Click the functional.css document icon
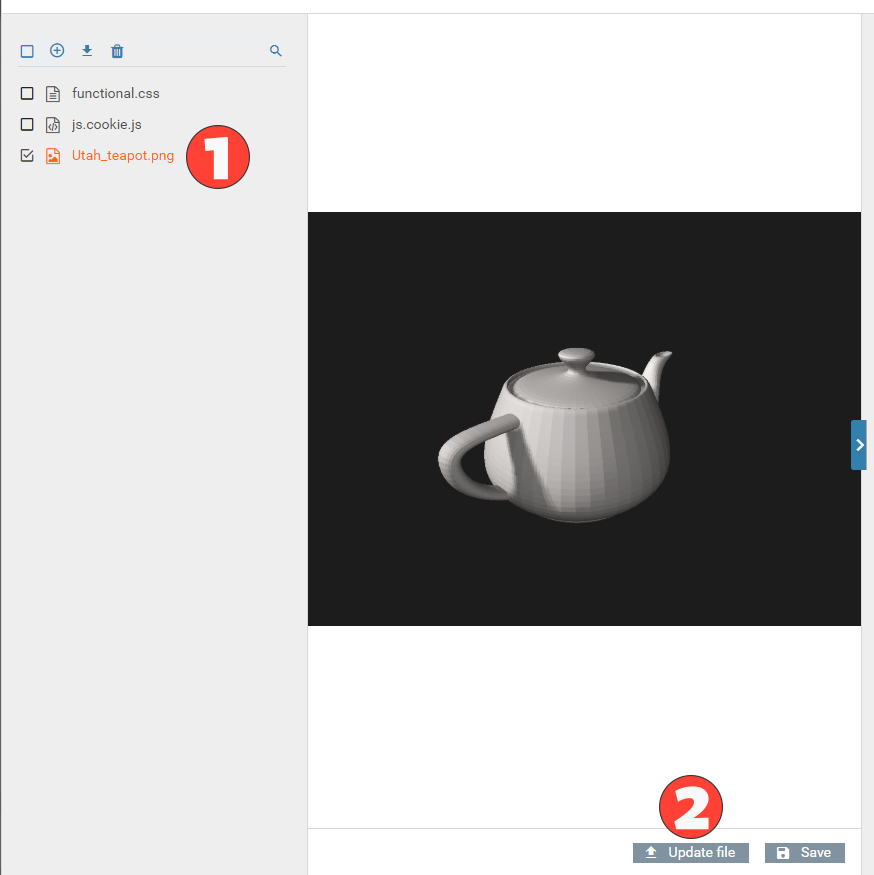This screenshot has width=874, height=875. click(x=53, y=94)
